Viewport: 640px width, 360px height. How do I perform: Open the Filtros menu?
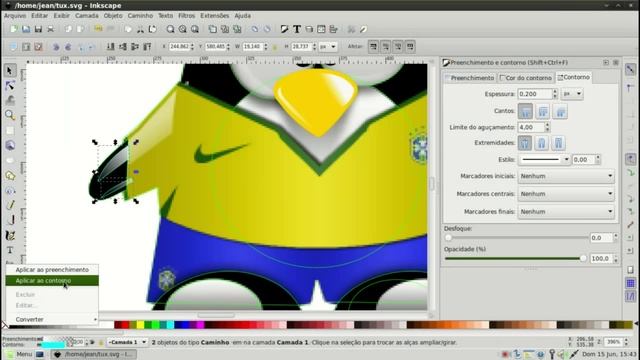[187, 16]
